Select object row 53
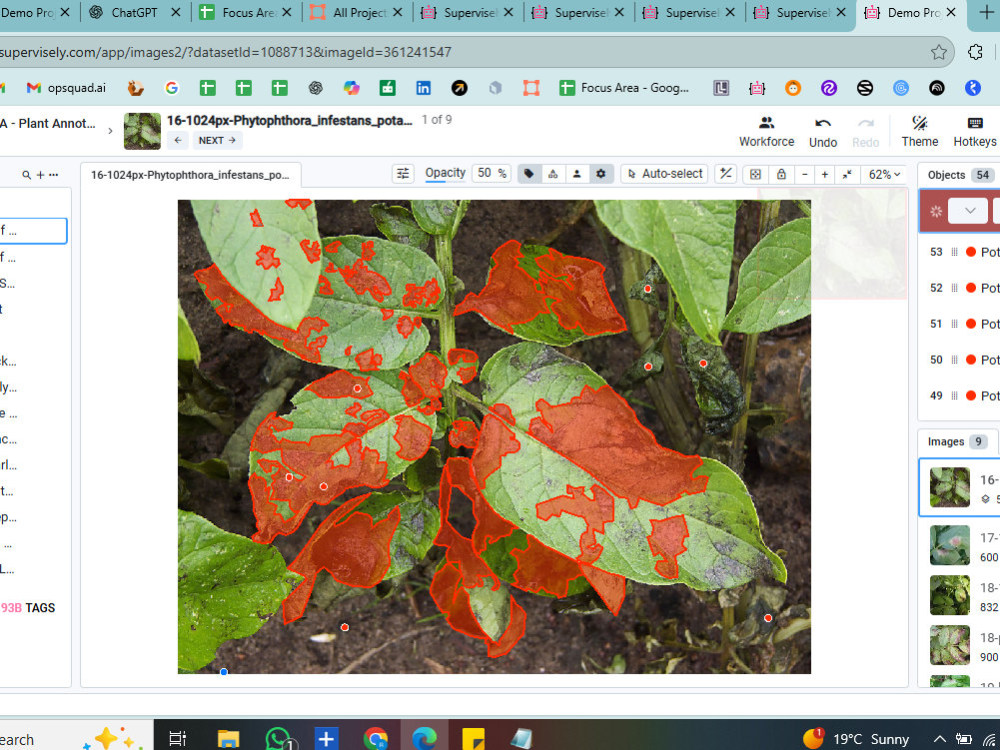This screenshot has height=750, width=1000. [960, 252]
